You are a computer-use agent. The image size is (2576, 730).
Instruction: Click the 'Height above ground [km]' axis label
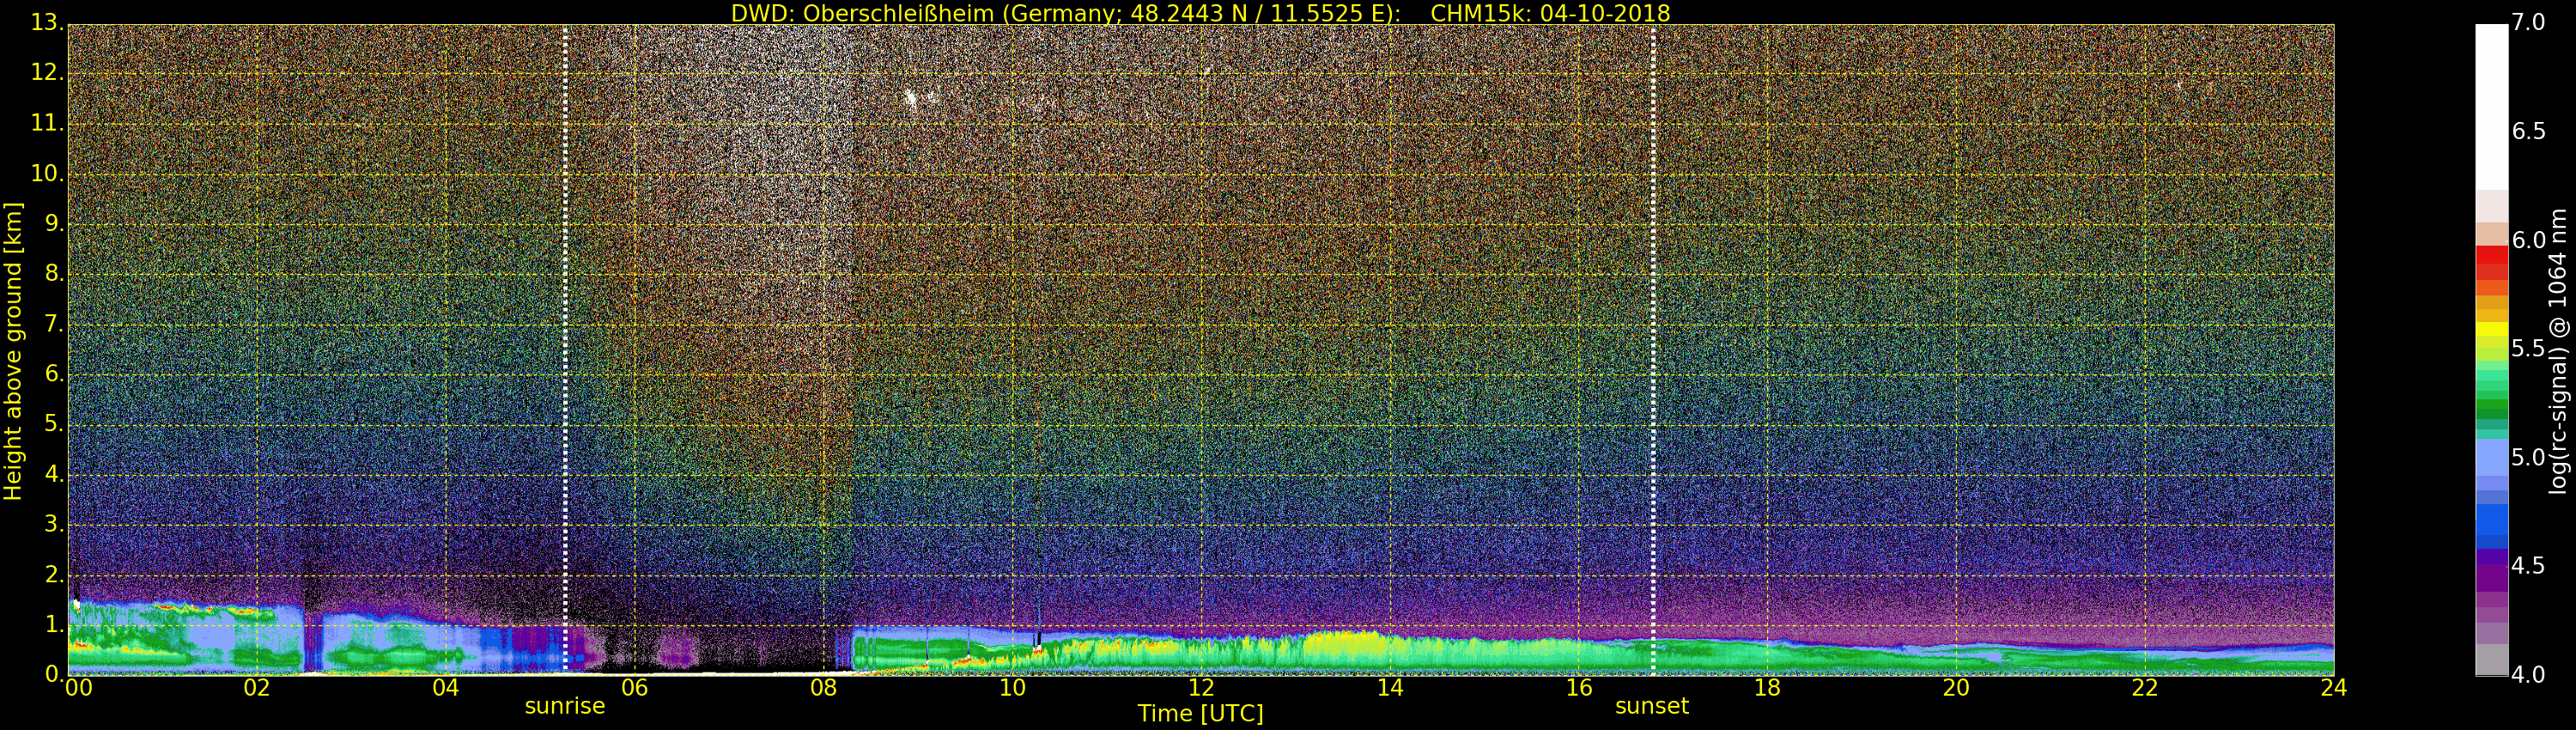(x=13, y=350)
